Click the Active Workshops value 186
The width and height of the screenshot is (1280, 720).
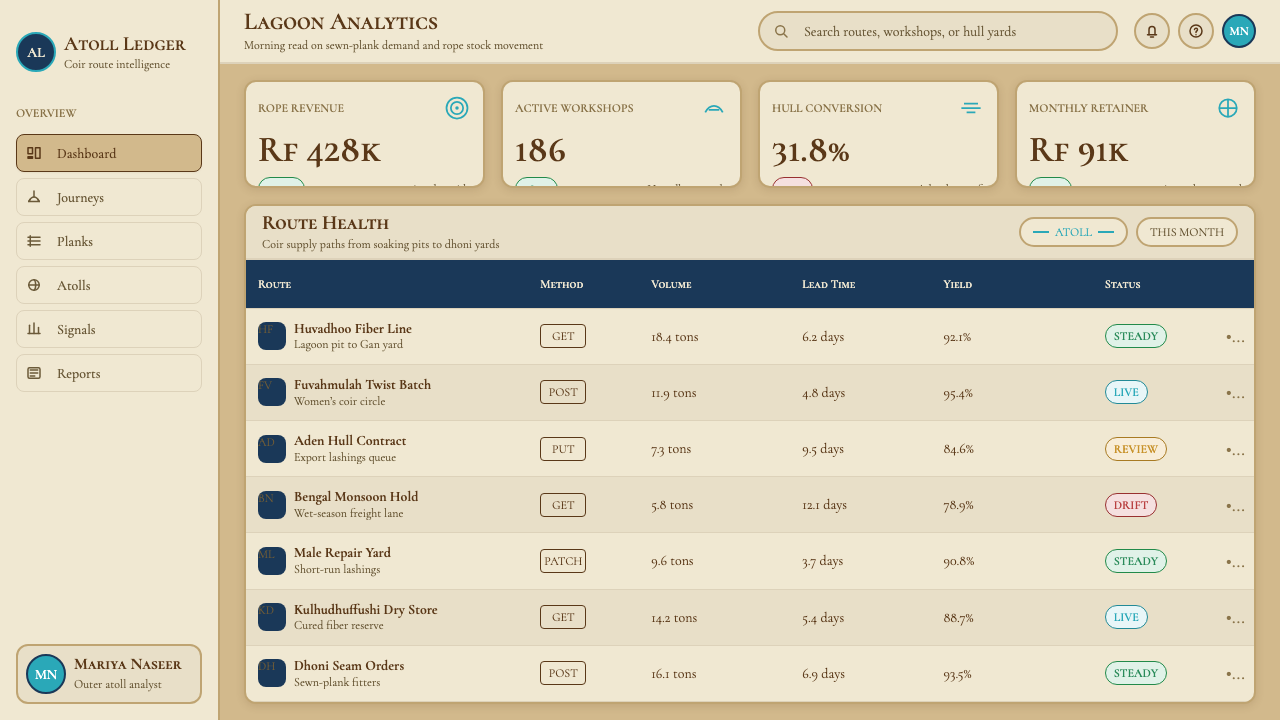pyautogui.click(x=540, y=151)
